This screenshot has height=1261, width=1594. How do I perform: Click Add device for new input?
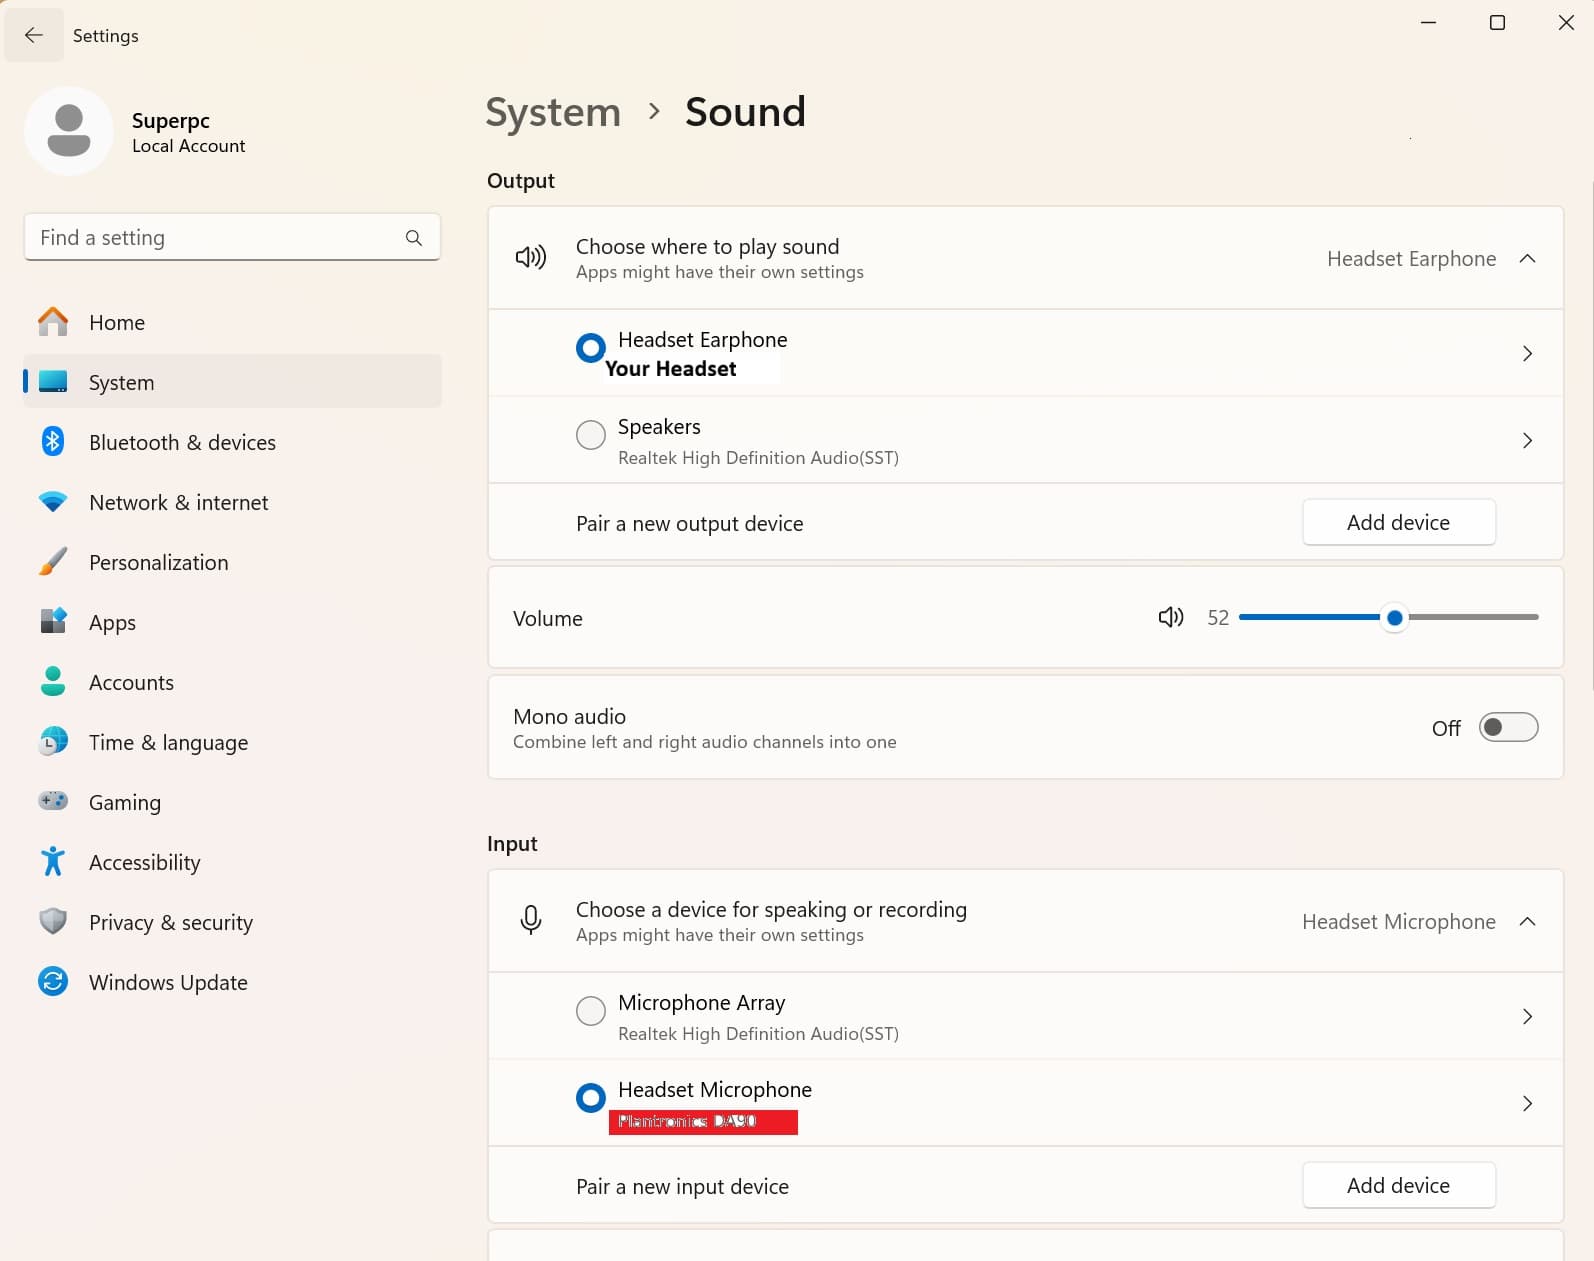pos(1398,1186)
